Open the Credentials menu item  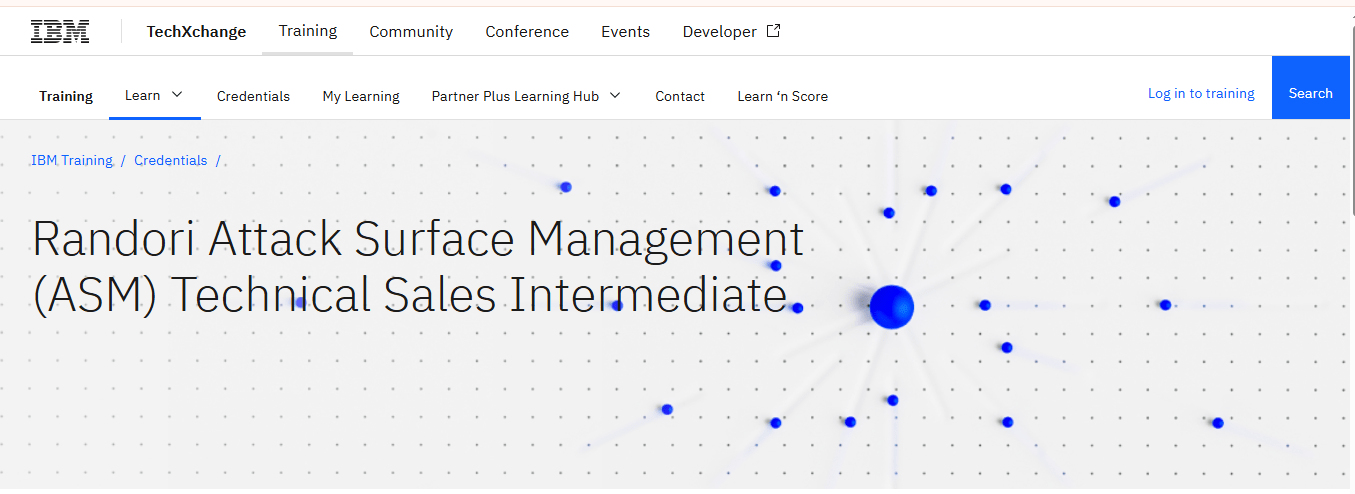click(x=253, y=96)
